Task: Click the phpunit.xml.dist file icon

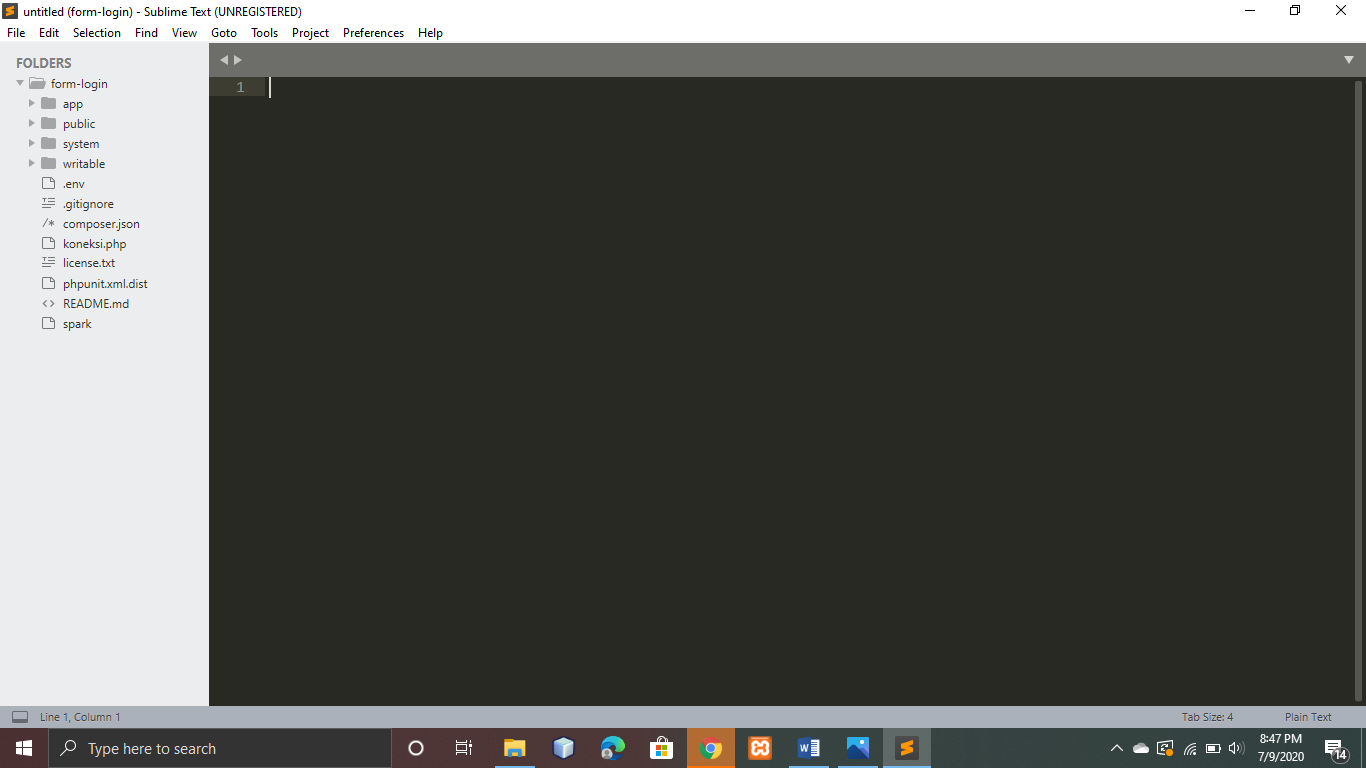Action: click(x=48, y=283)
